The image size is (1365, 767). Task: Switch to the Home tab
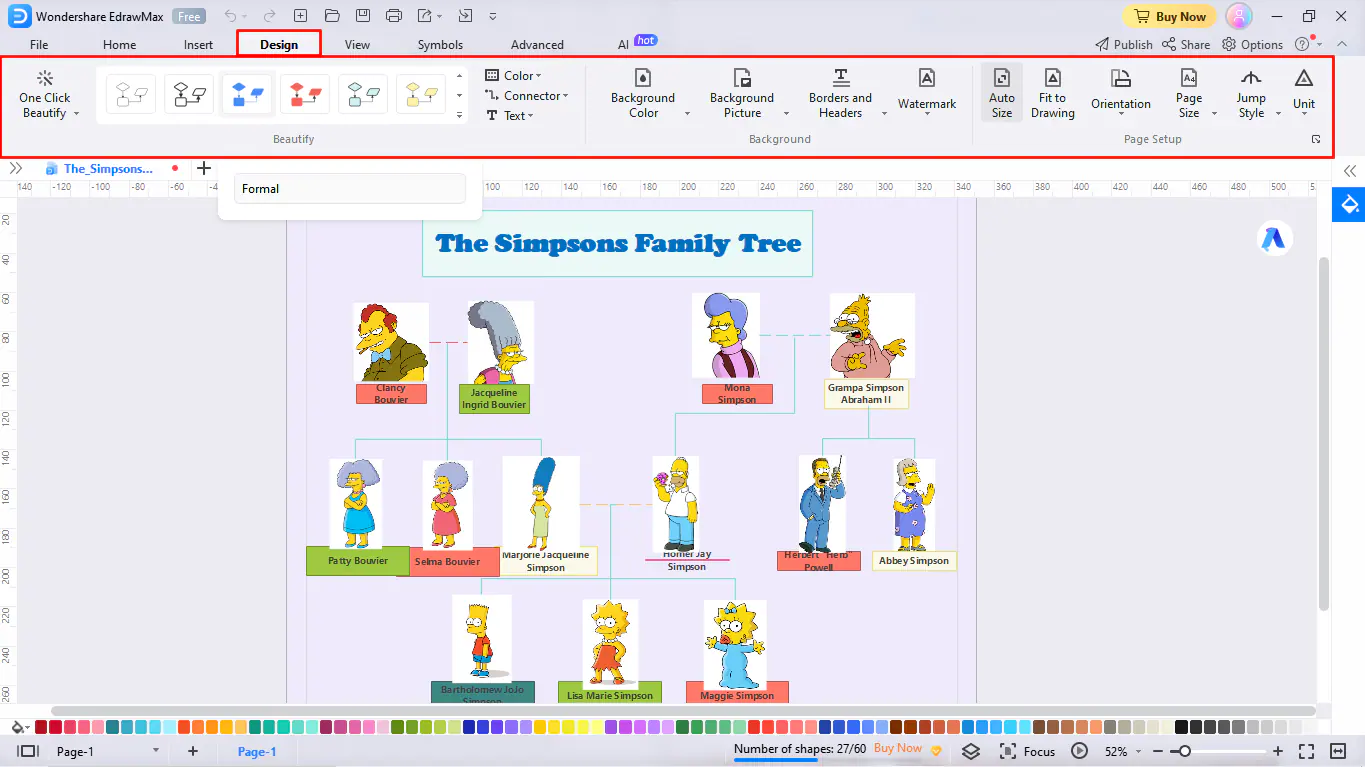[120, 45]
